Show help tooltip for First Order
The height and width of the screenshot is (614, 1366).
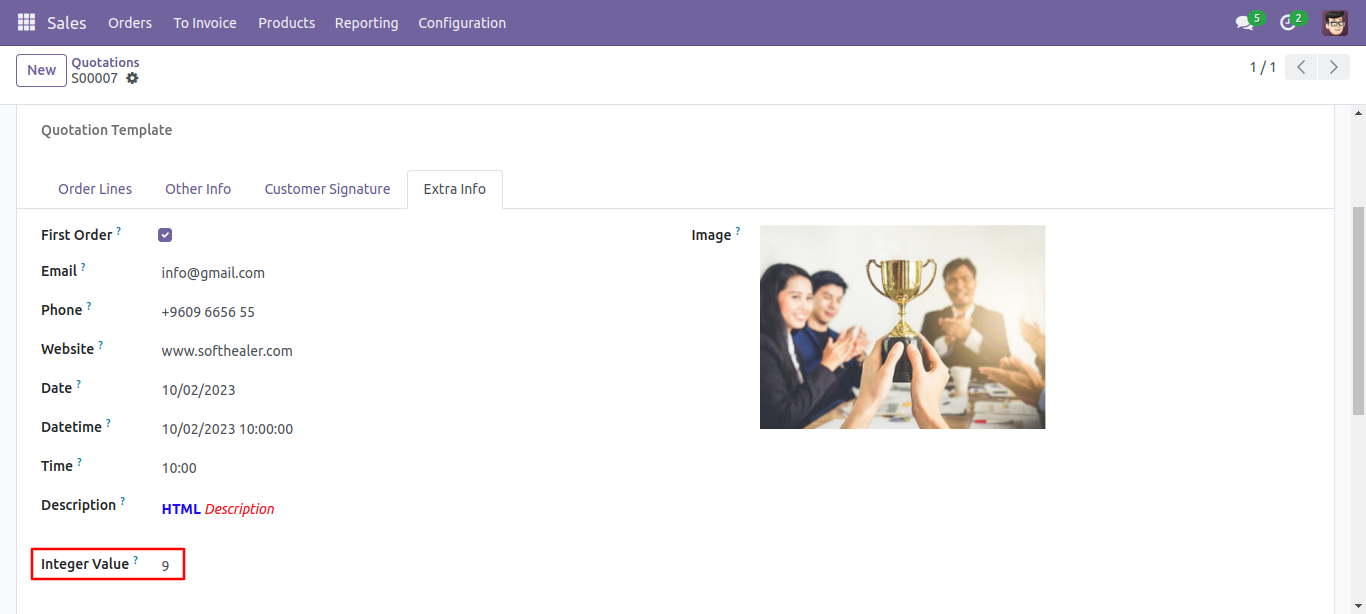[x=119, y=231]
